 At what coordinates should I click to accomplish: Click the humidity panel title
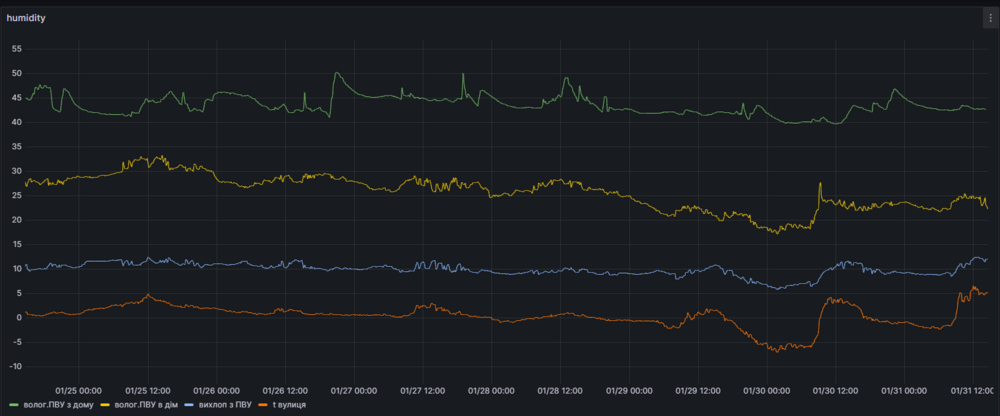coord(26,19)
